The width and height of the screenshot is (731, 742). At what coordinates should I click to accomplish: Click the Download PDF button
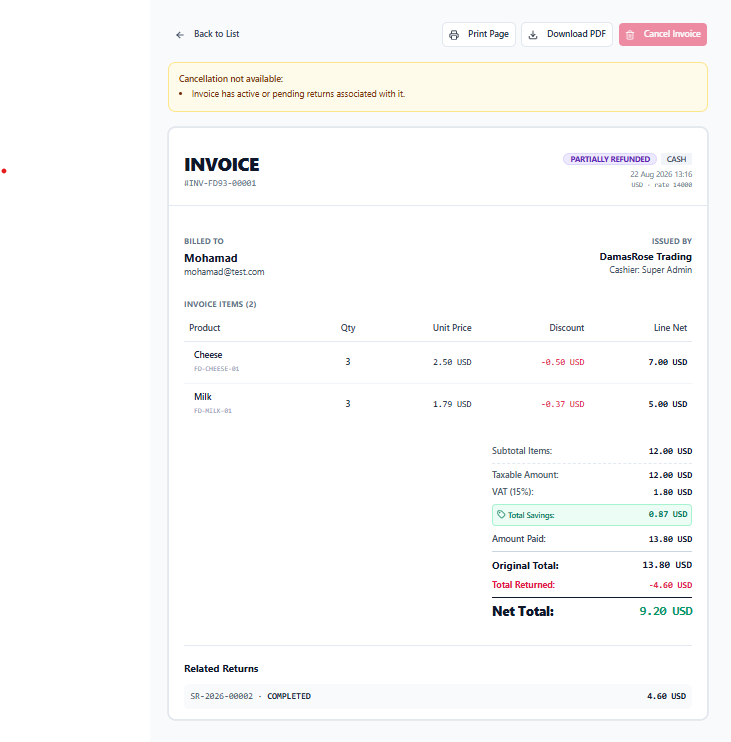567,35
